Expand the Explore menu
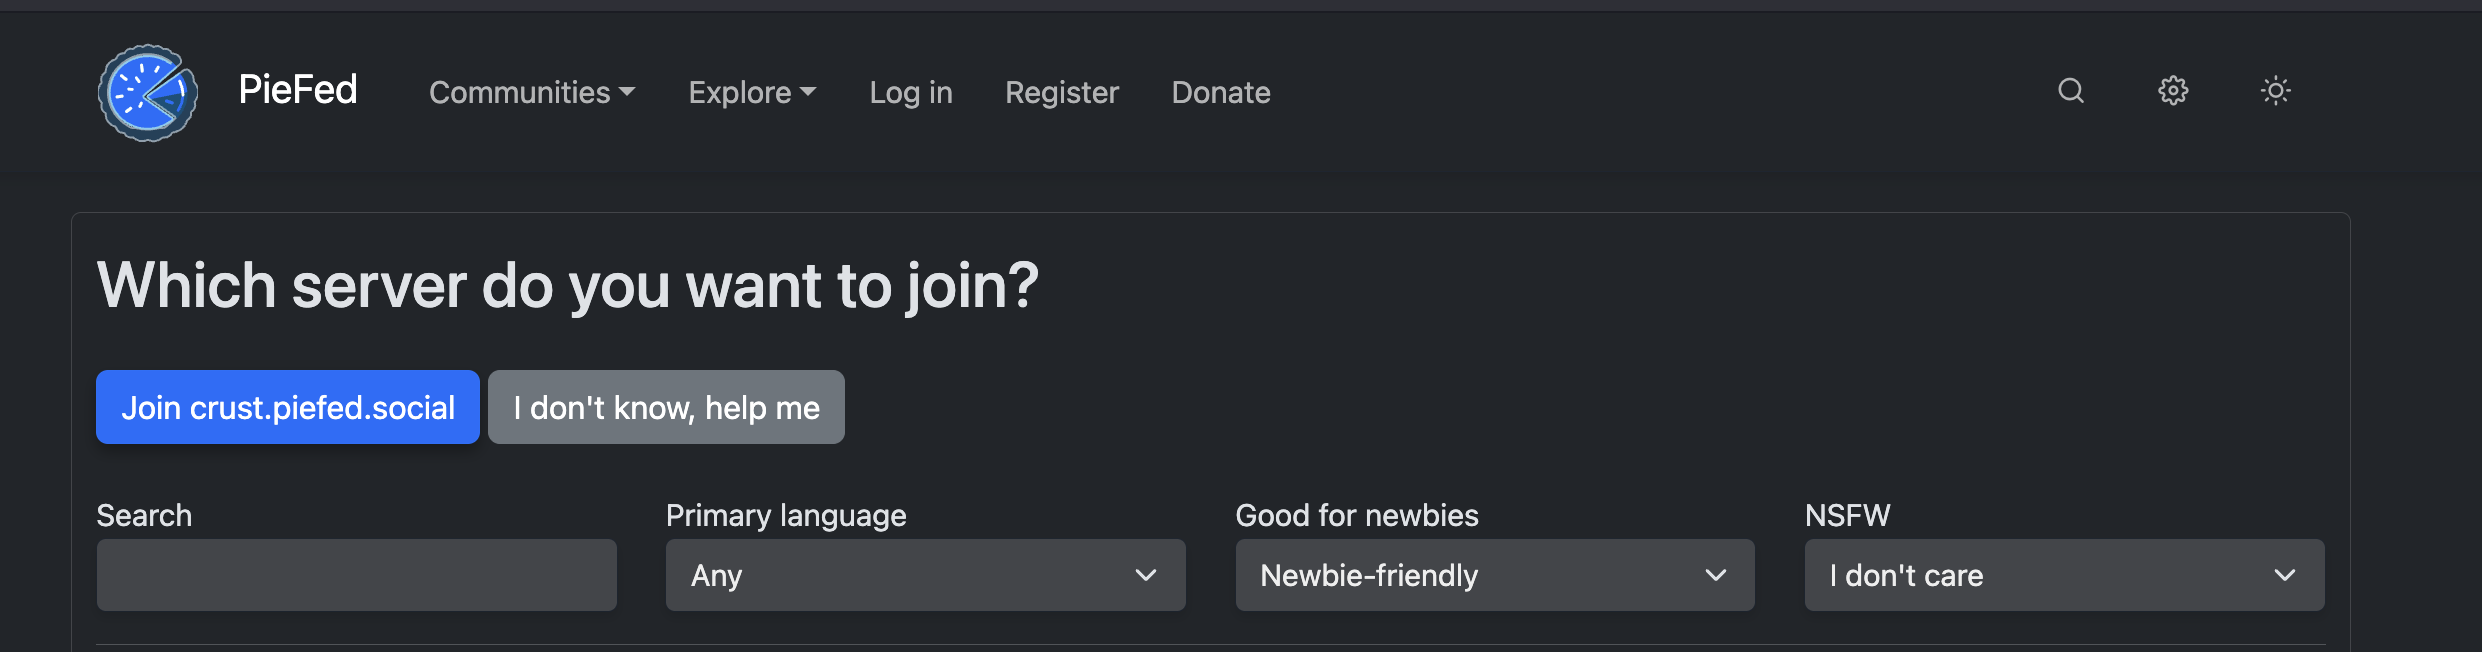Viewport: 2482px width, 652px height. pos(752,92)
